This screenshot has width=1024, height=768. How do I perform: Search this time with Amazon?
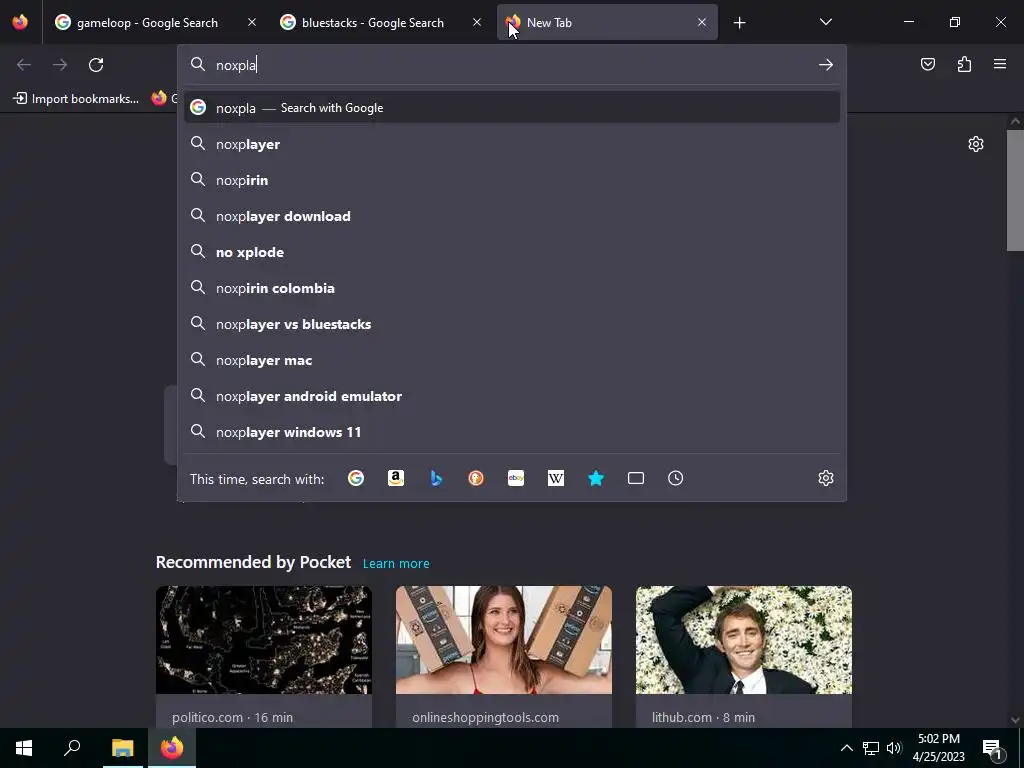click(x=396, y=478)
